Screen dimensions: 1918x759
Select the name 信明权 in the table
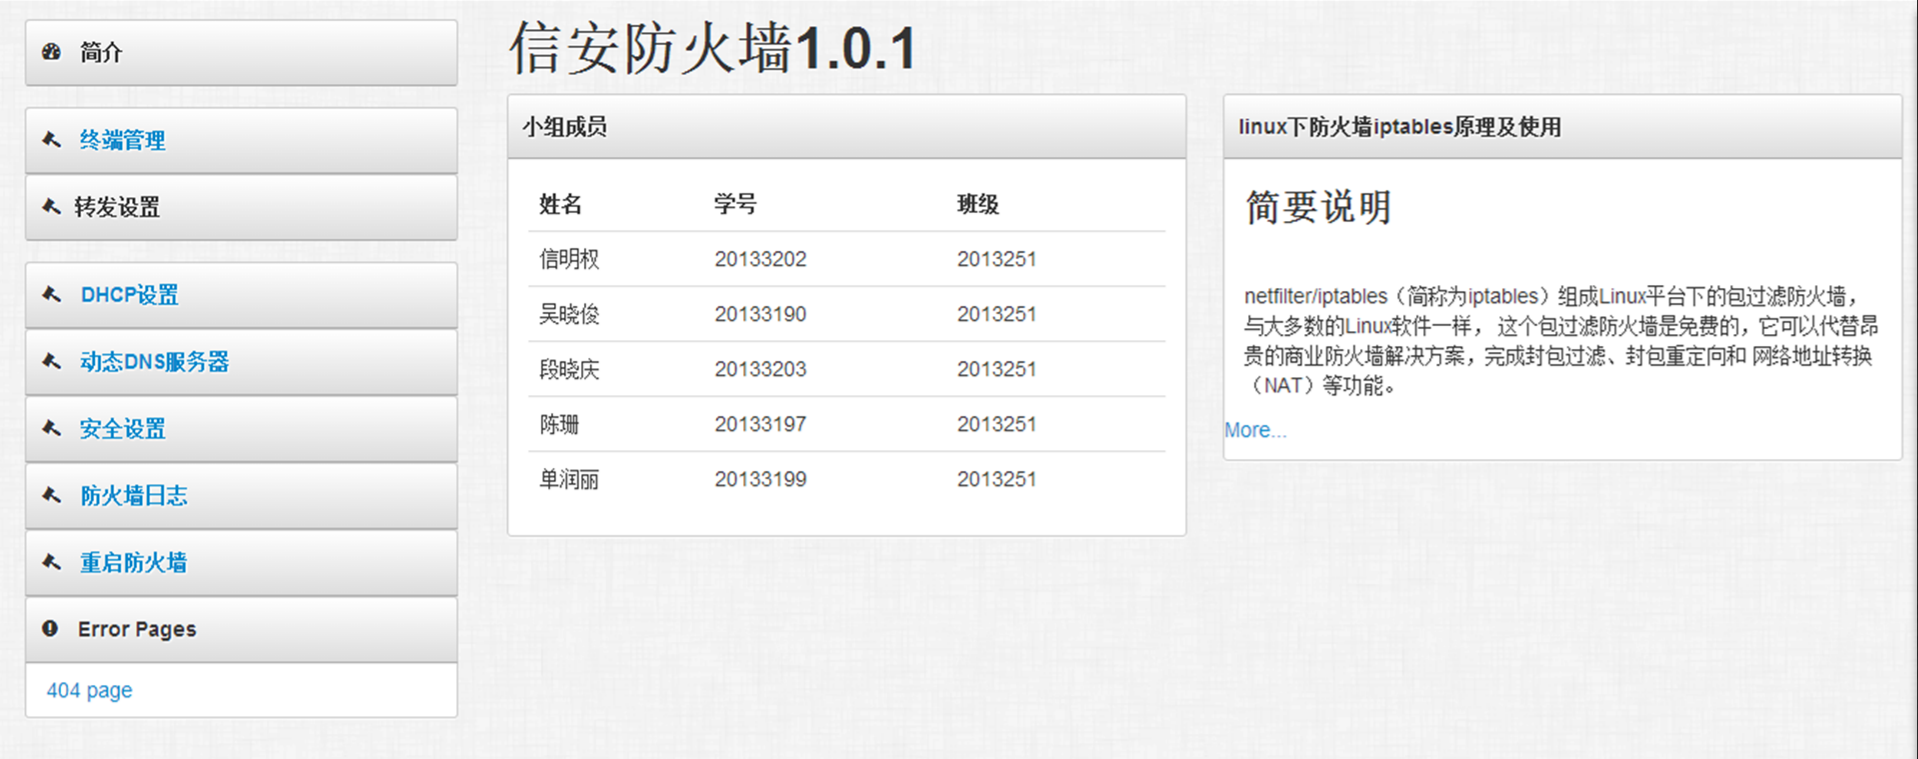coord(569,259)
